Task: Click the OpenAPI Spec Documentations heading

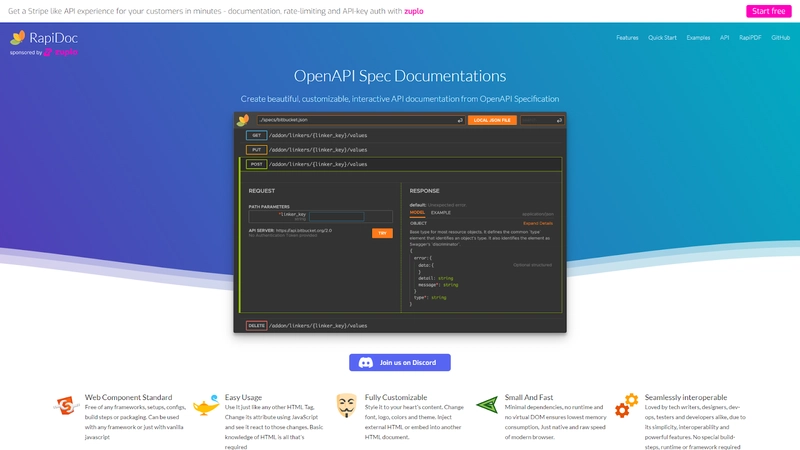Action: 400,76
